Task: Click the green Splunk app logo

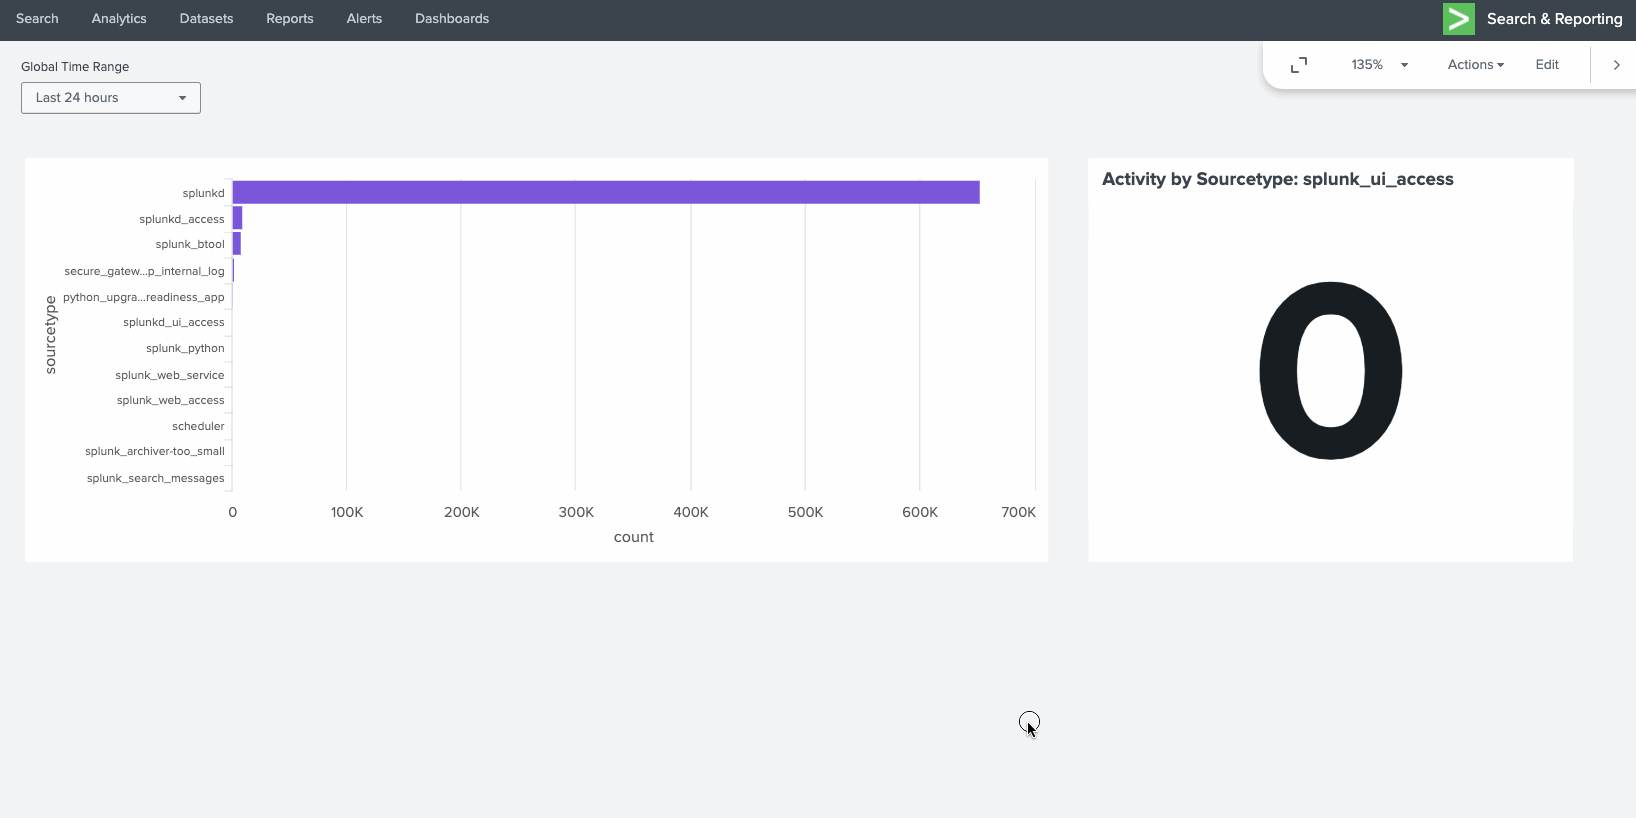Action: click(x=1458, y=19)
